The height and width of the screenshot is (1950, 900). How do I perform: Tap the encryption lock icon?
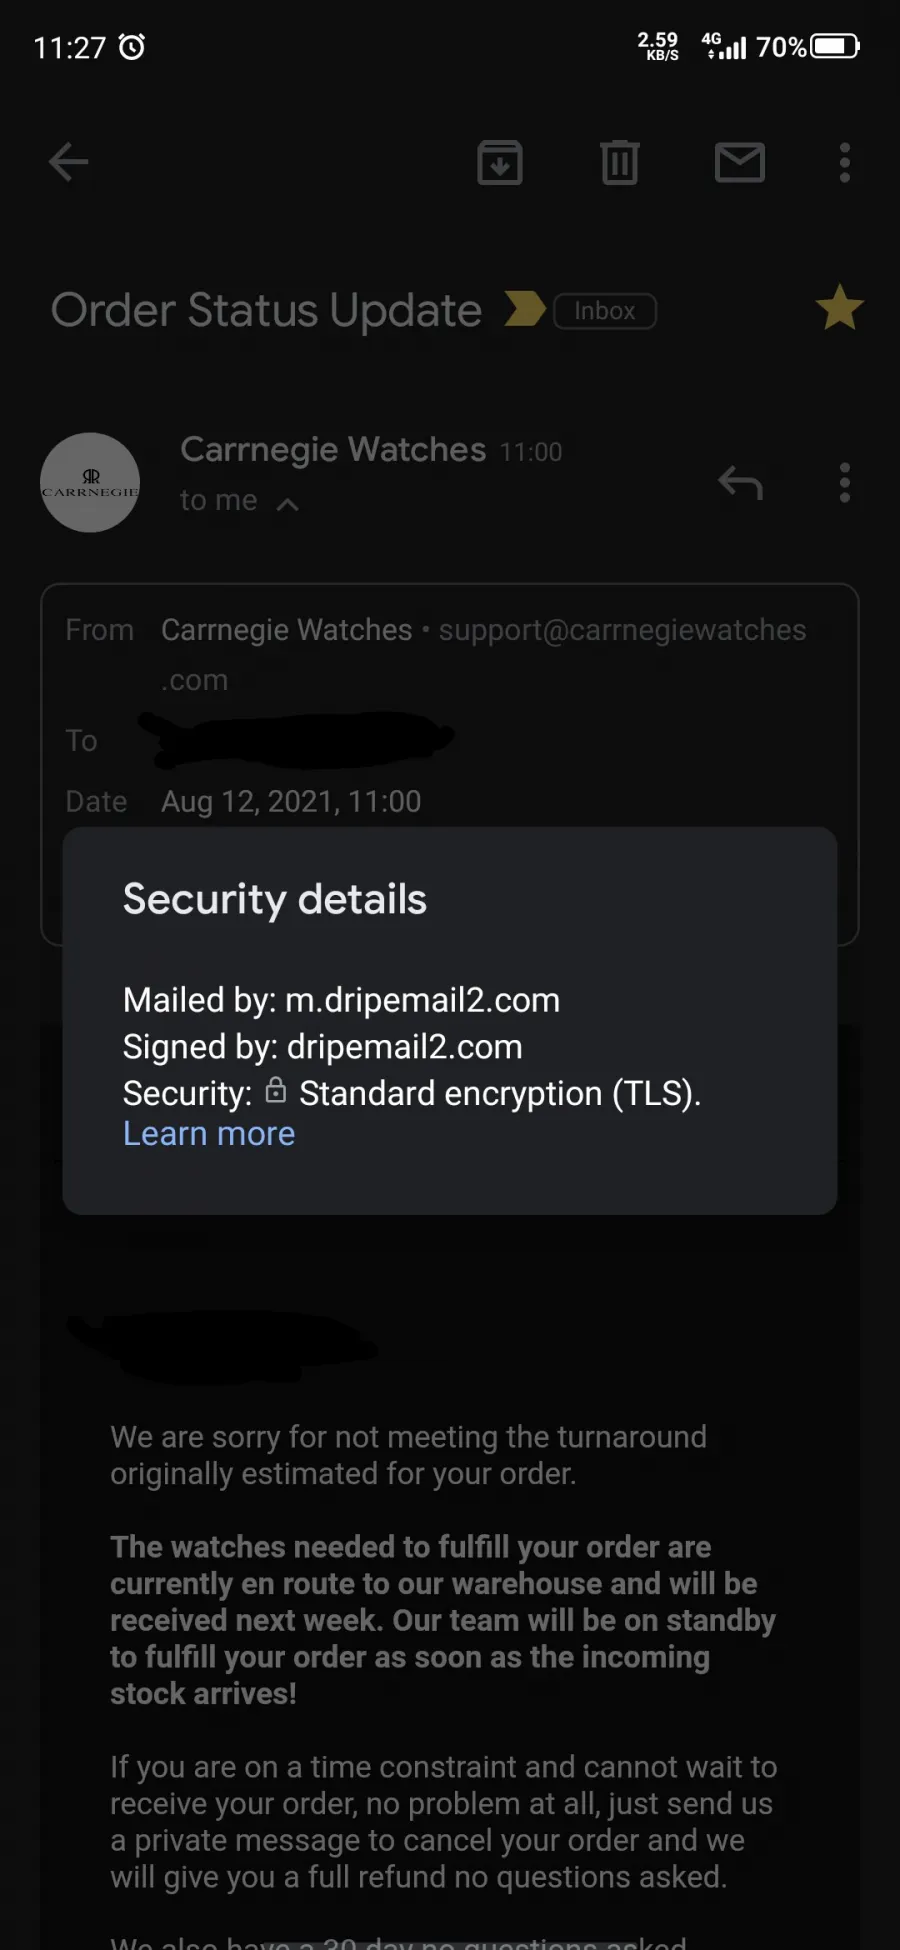click(276, 1091)
